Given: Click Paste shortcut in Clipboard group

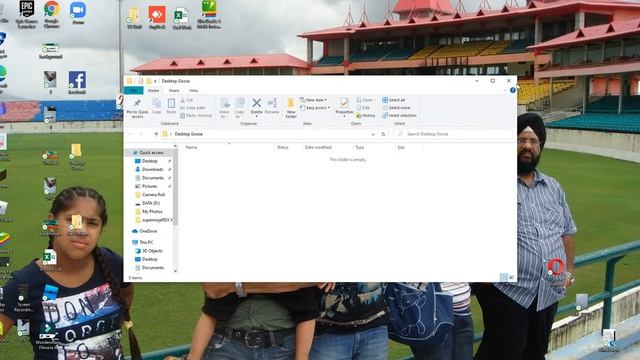Looking at the screenshot, I should coord(196,116).
